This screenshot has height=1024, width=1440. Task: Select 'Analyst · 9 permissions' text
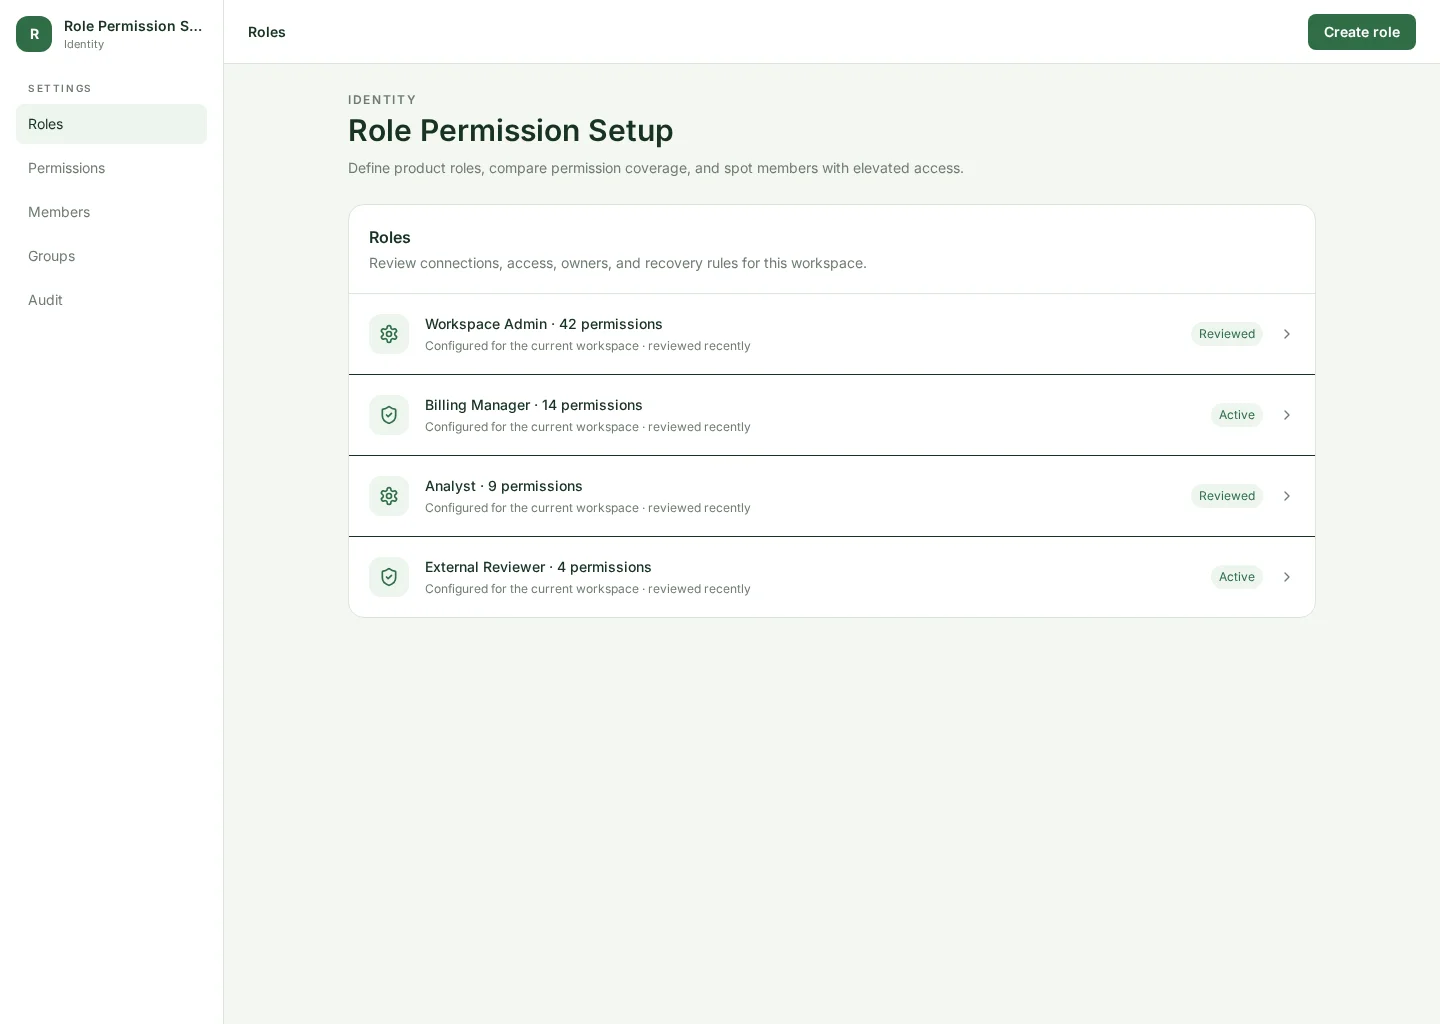click(x=504, y=486)
